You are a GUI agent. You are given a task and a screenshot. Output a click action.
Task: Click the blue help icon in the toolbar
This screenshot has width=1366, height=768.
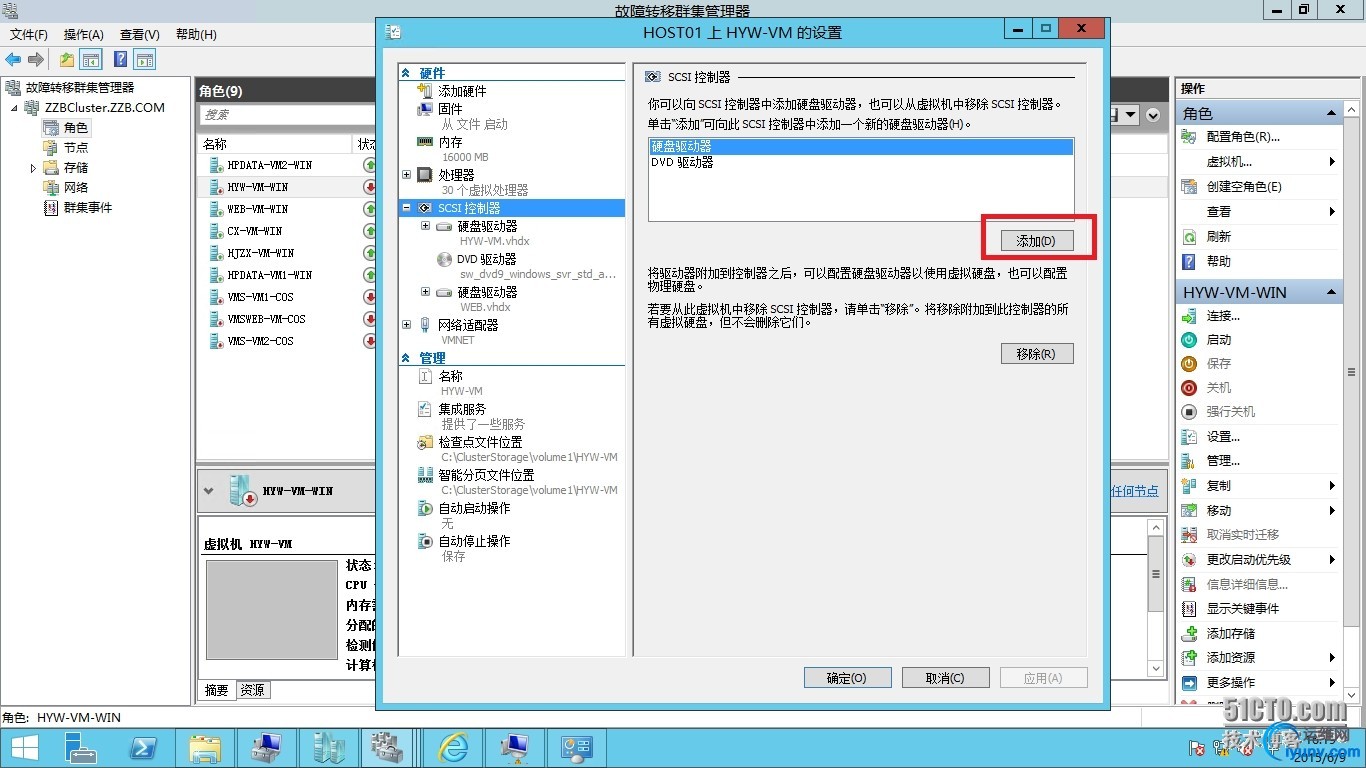120,60
